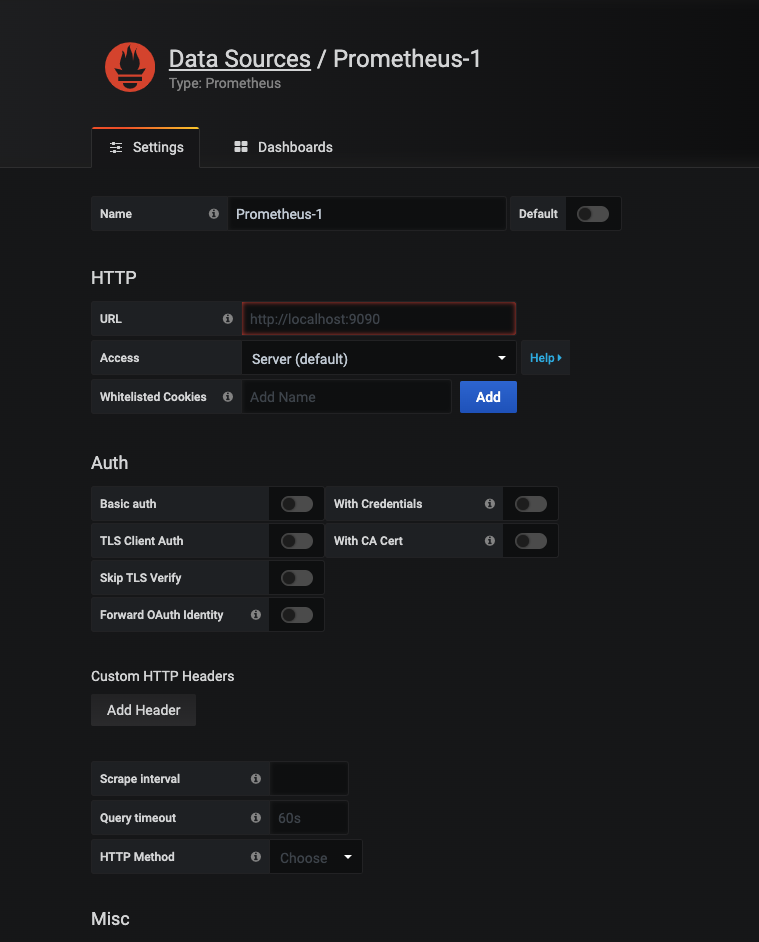The width and height of the screenshot is (759, 942).
Task: Click the info icon beside Scrape interval
Action: 255,779
